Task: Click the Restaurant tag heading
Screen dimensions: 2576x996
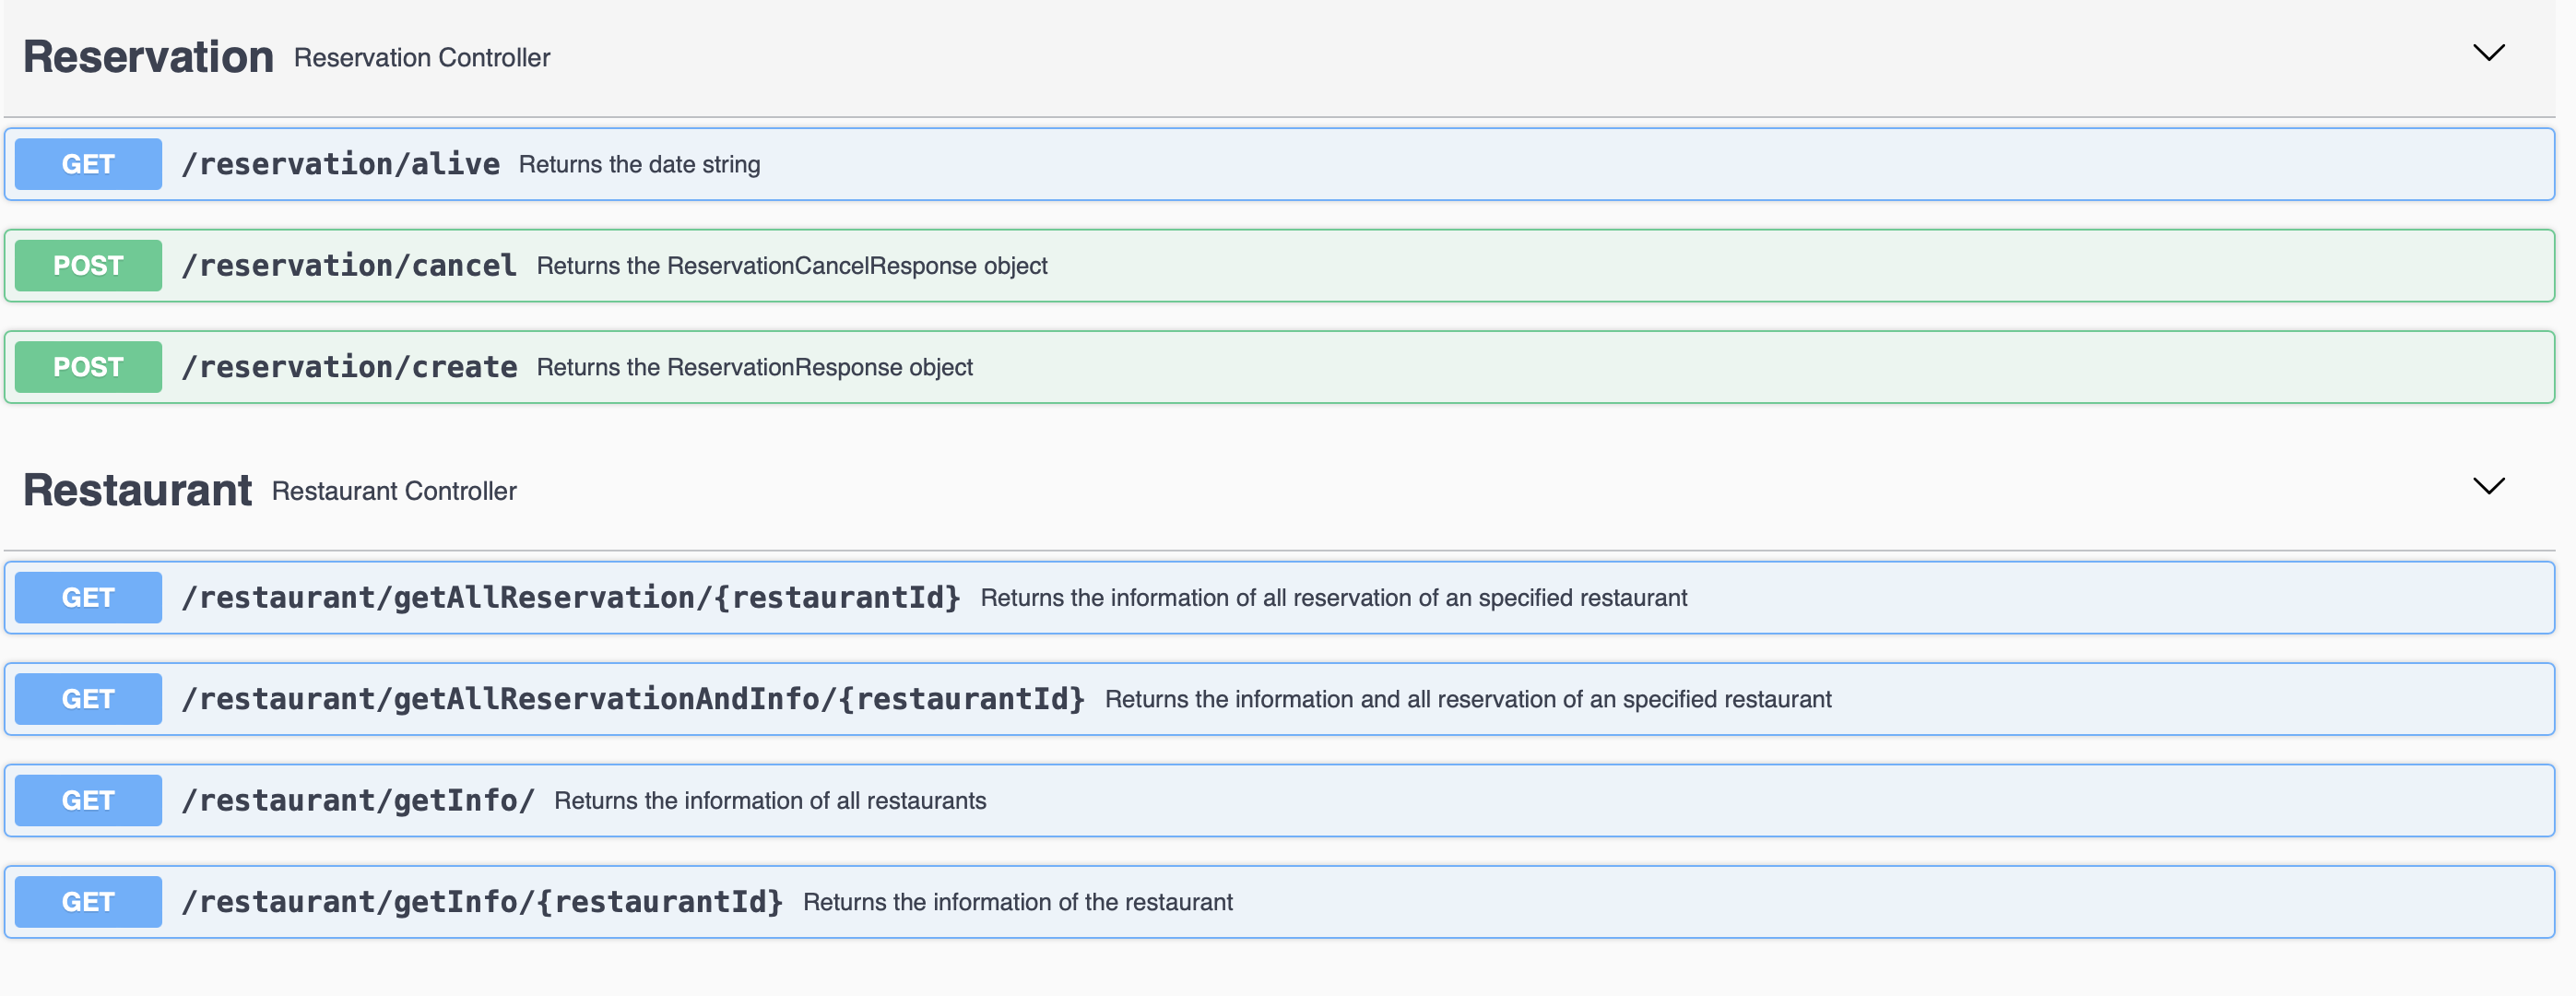Action: pyautogui.click(x=137, y=490)
